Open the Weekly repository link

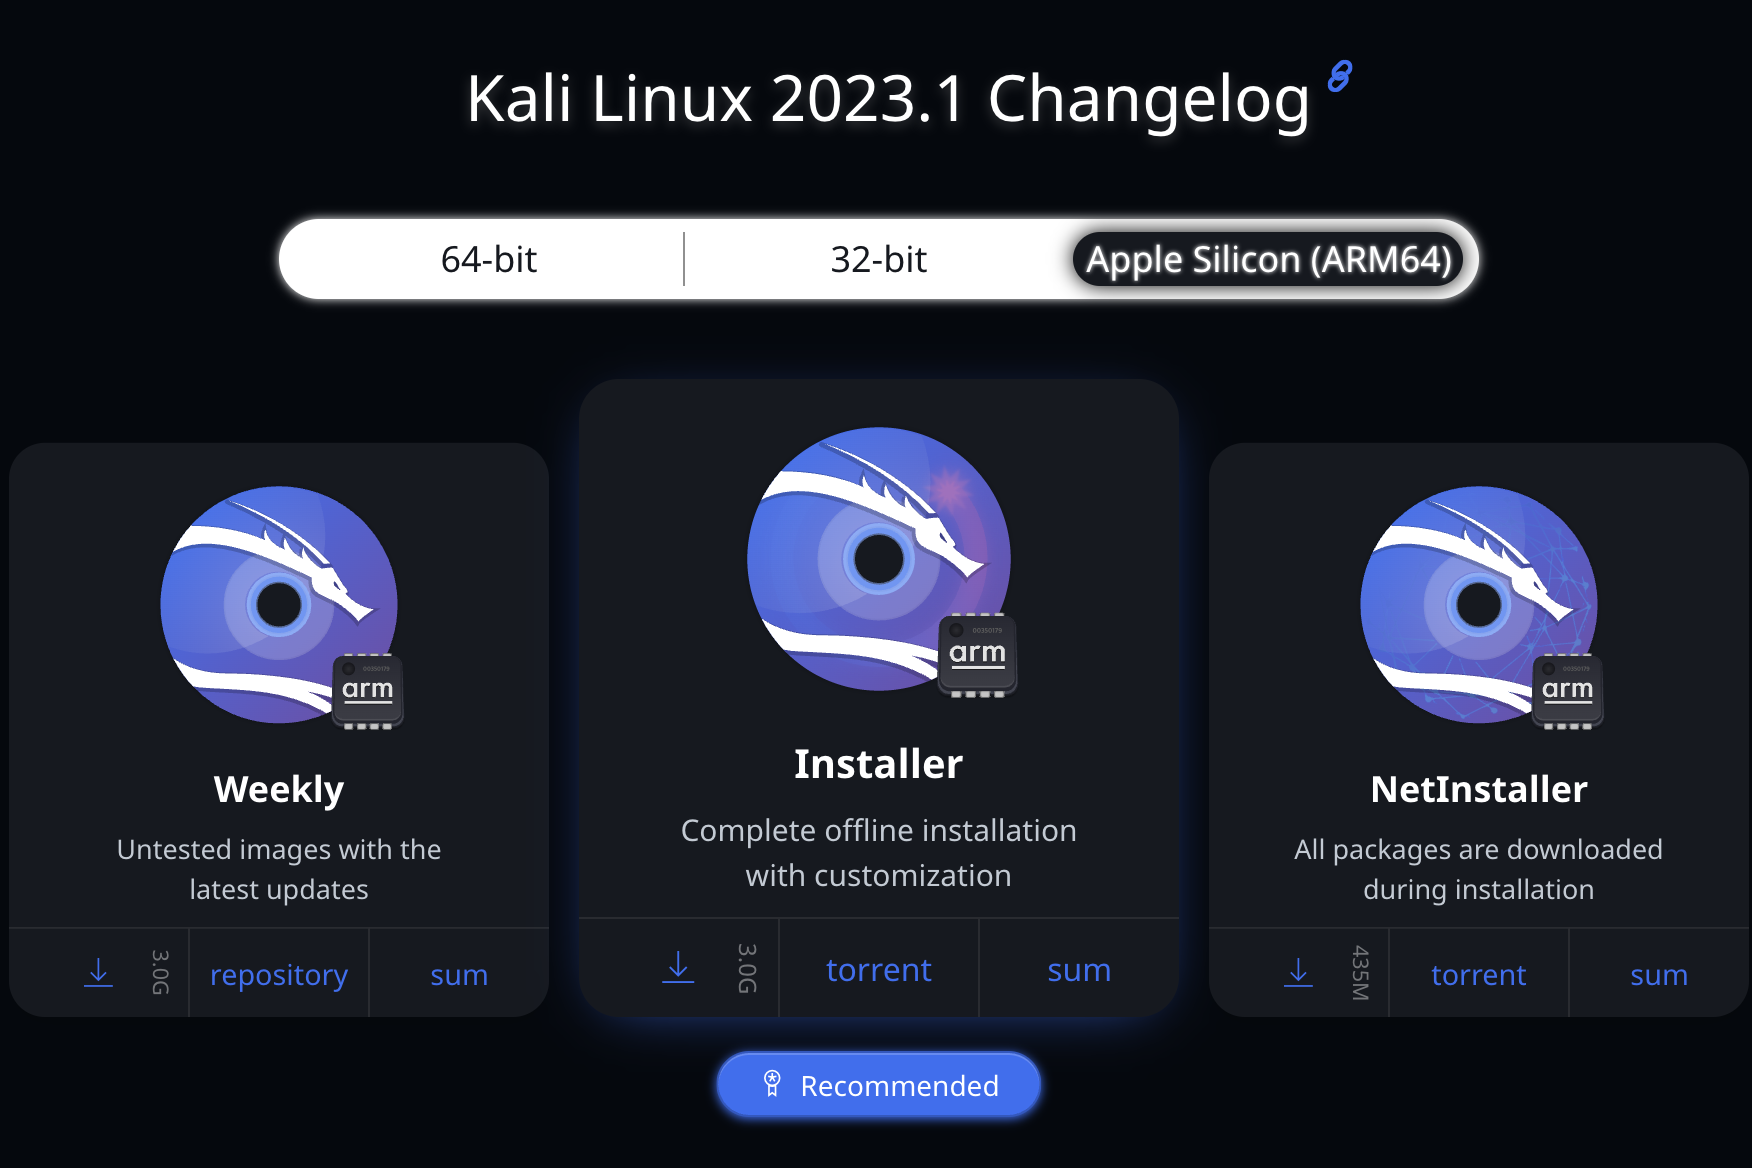279,974
